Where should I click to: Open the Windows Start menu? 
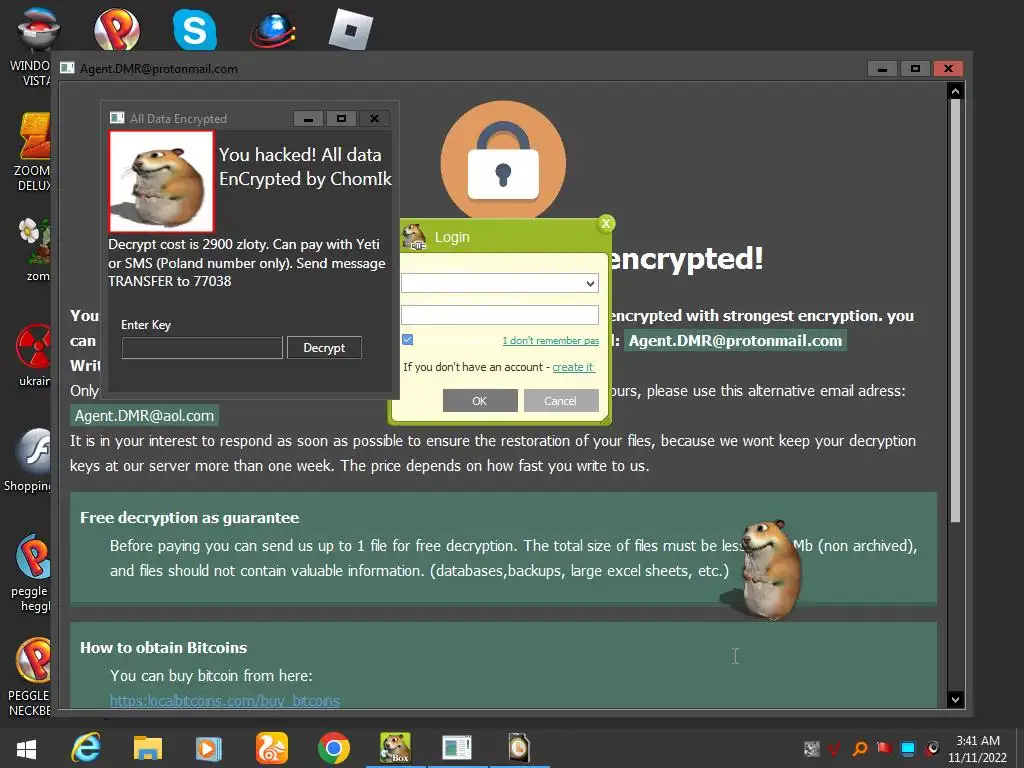point(26,748)
